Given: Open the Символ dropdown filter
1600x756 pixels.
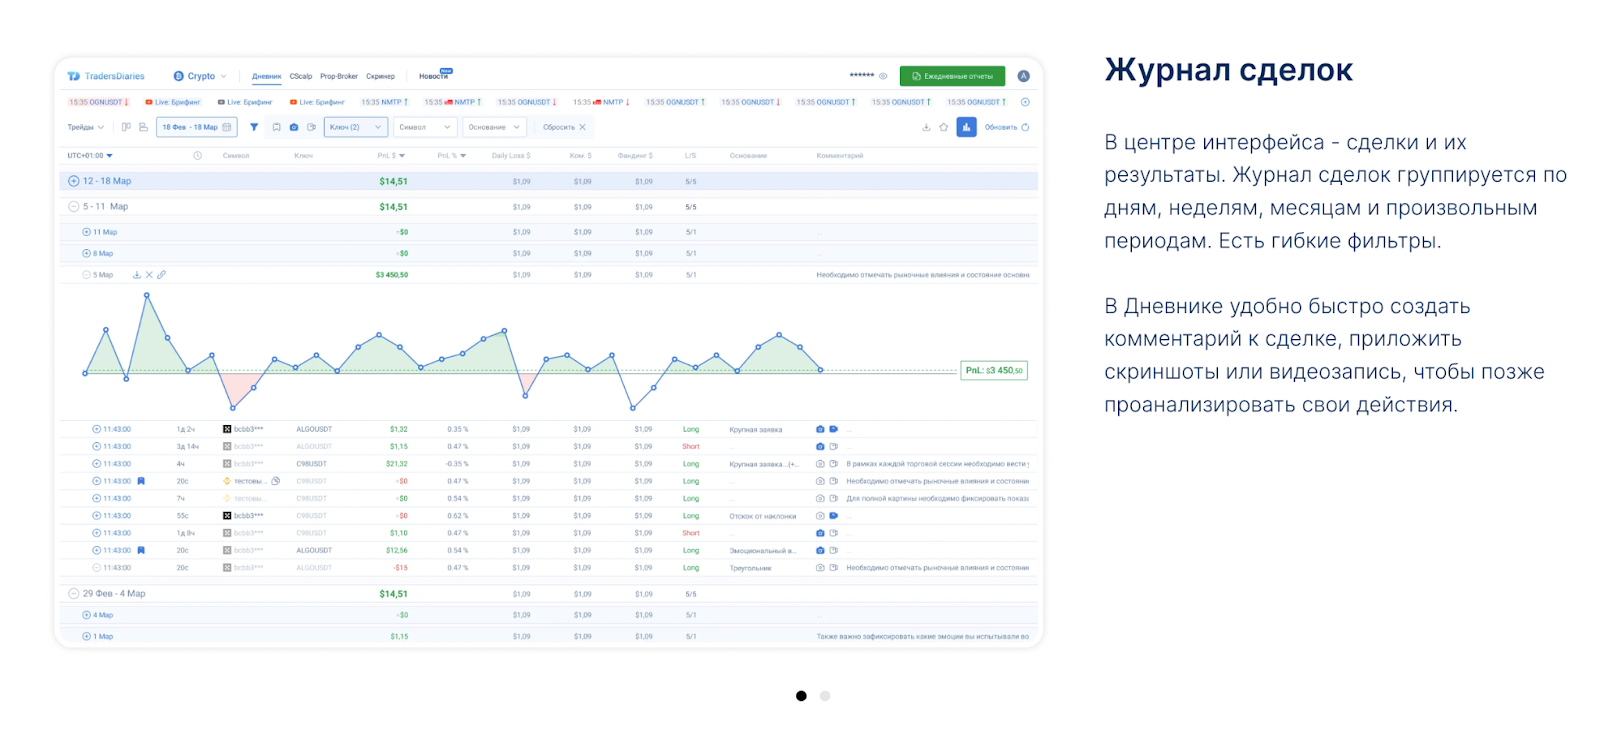Looking at the screenshot, I should [425, 127].
